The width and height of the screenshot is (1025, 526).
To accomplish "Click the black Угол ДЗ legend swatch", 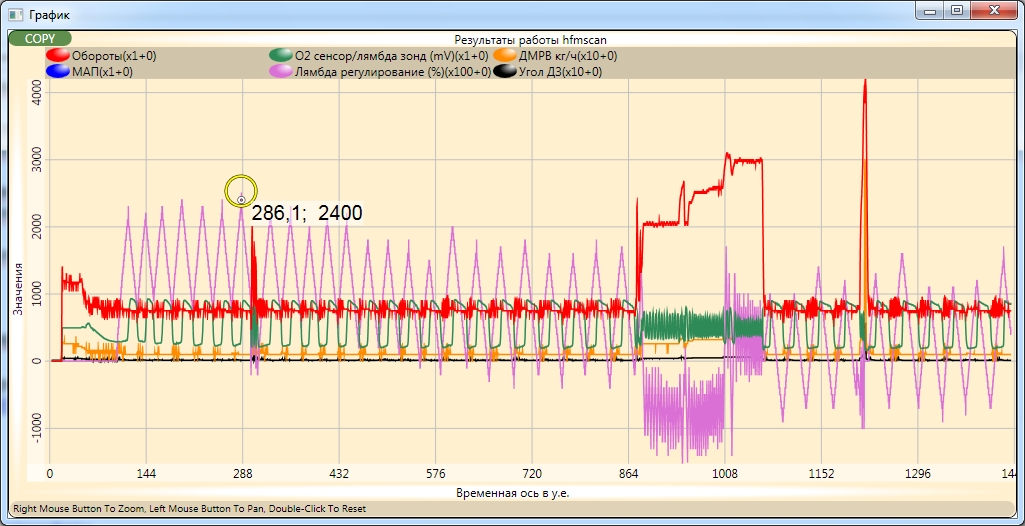I will click(x=505, y=72).
